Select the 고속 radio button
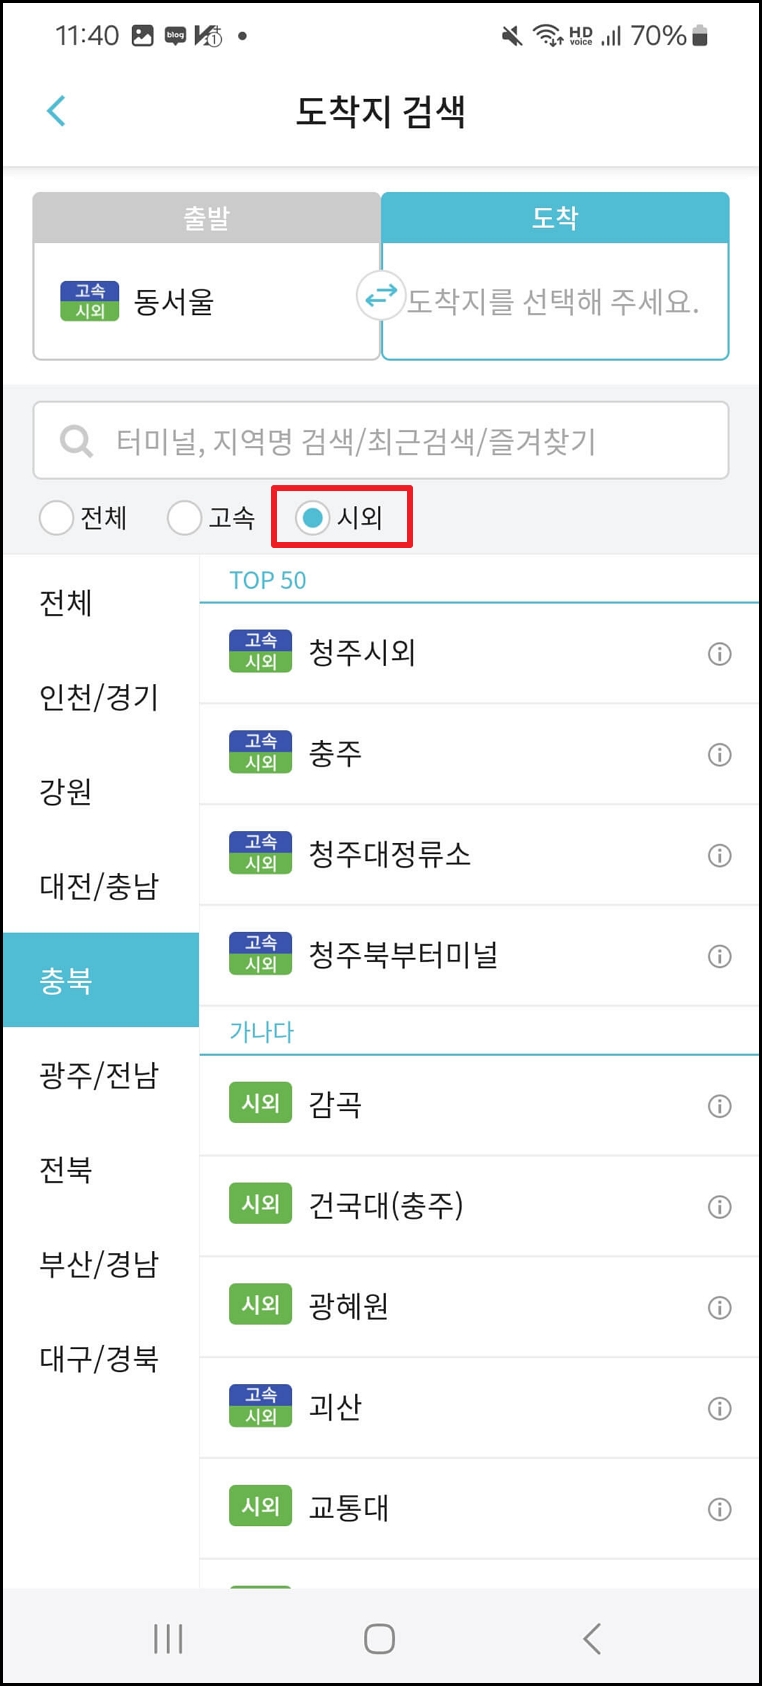This screenshot has width=762, height=1686. 184,518
